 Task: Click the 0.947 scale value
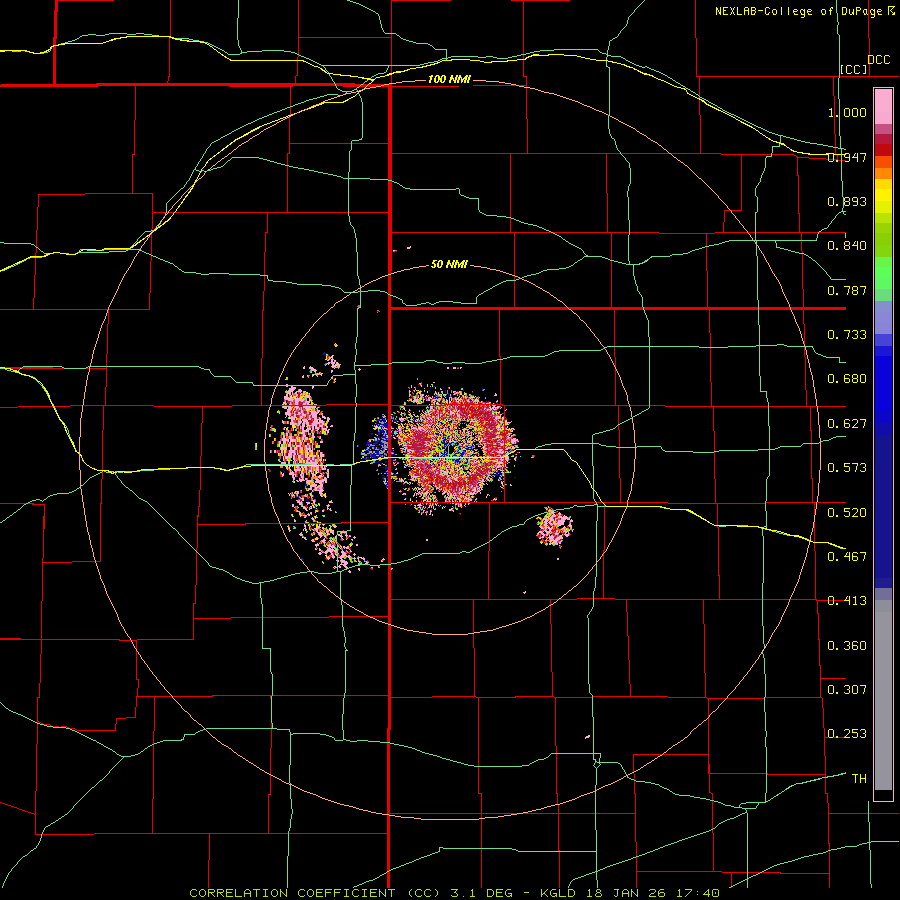click(x=847, y=157)
